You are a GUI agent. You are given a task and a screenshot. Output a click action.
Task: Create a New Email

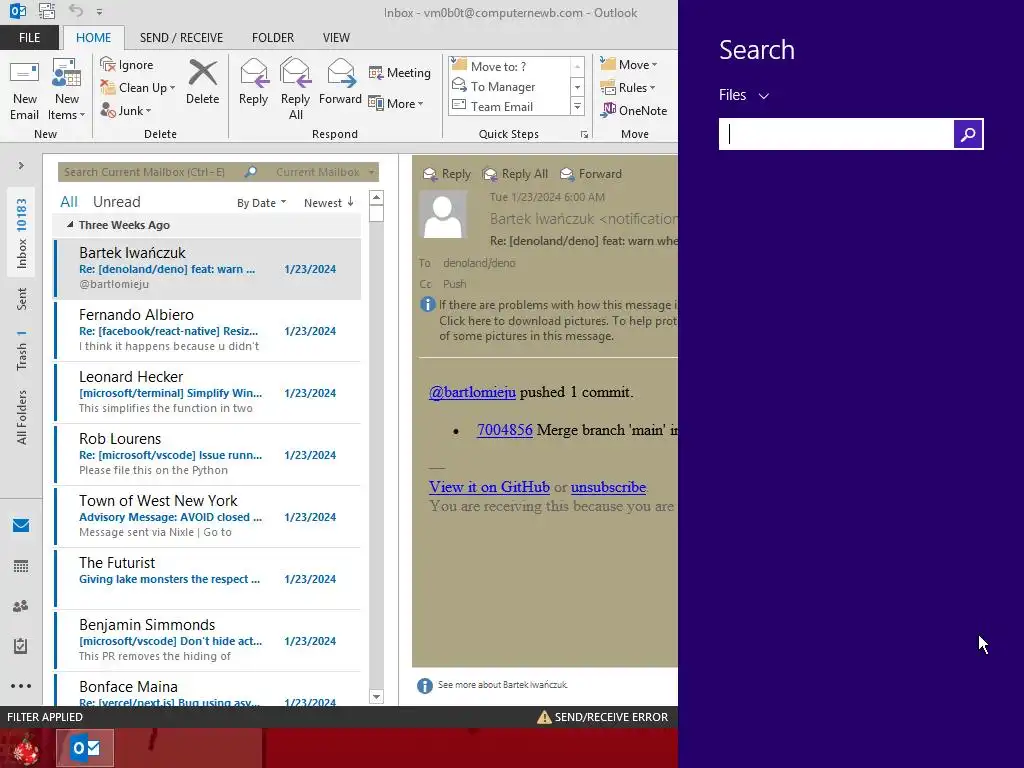pyautogui.click(x=25, y=90)
